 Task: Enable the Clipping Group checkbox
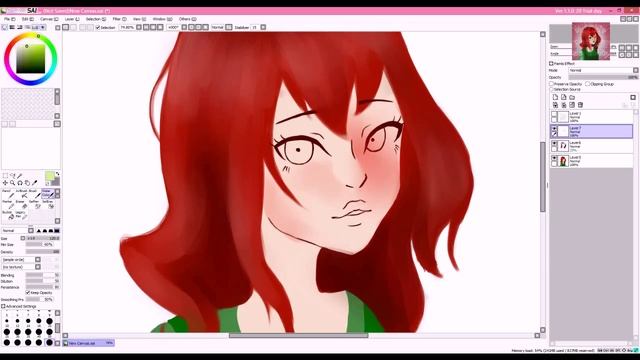click(x=588, y=84)
